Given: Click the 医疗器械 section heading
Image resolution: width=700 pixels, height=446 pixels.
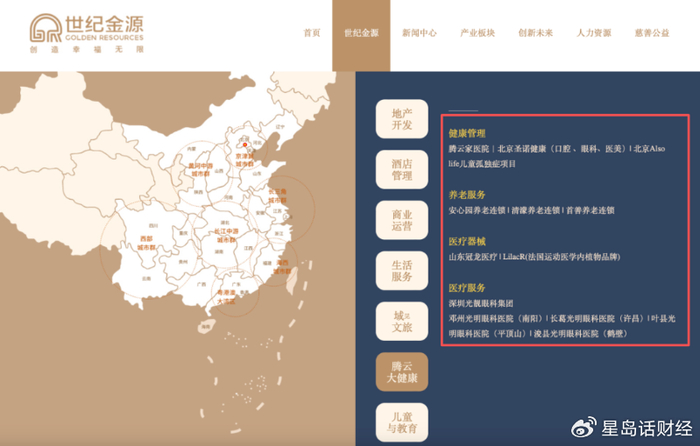Looking at the screenshot, I should (467, 242).
